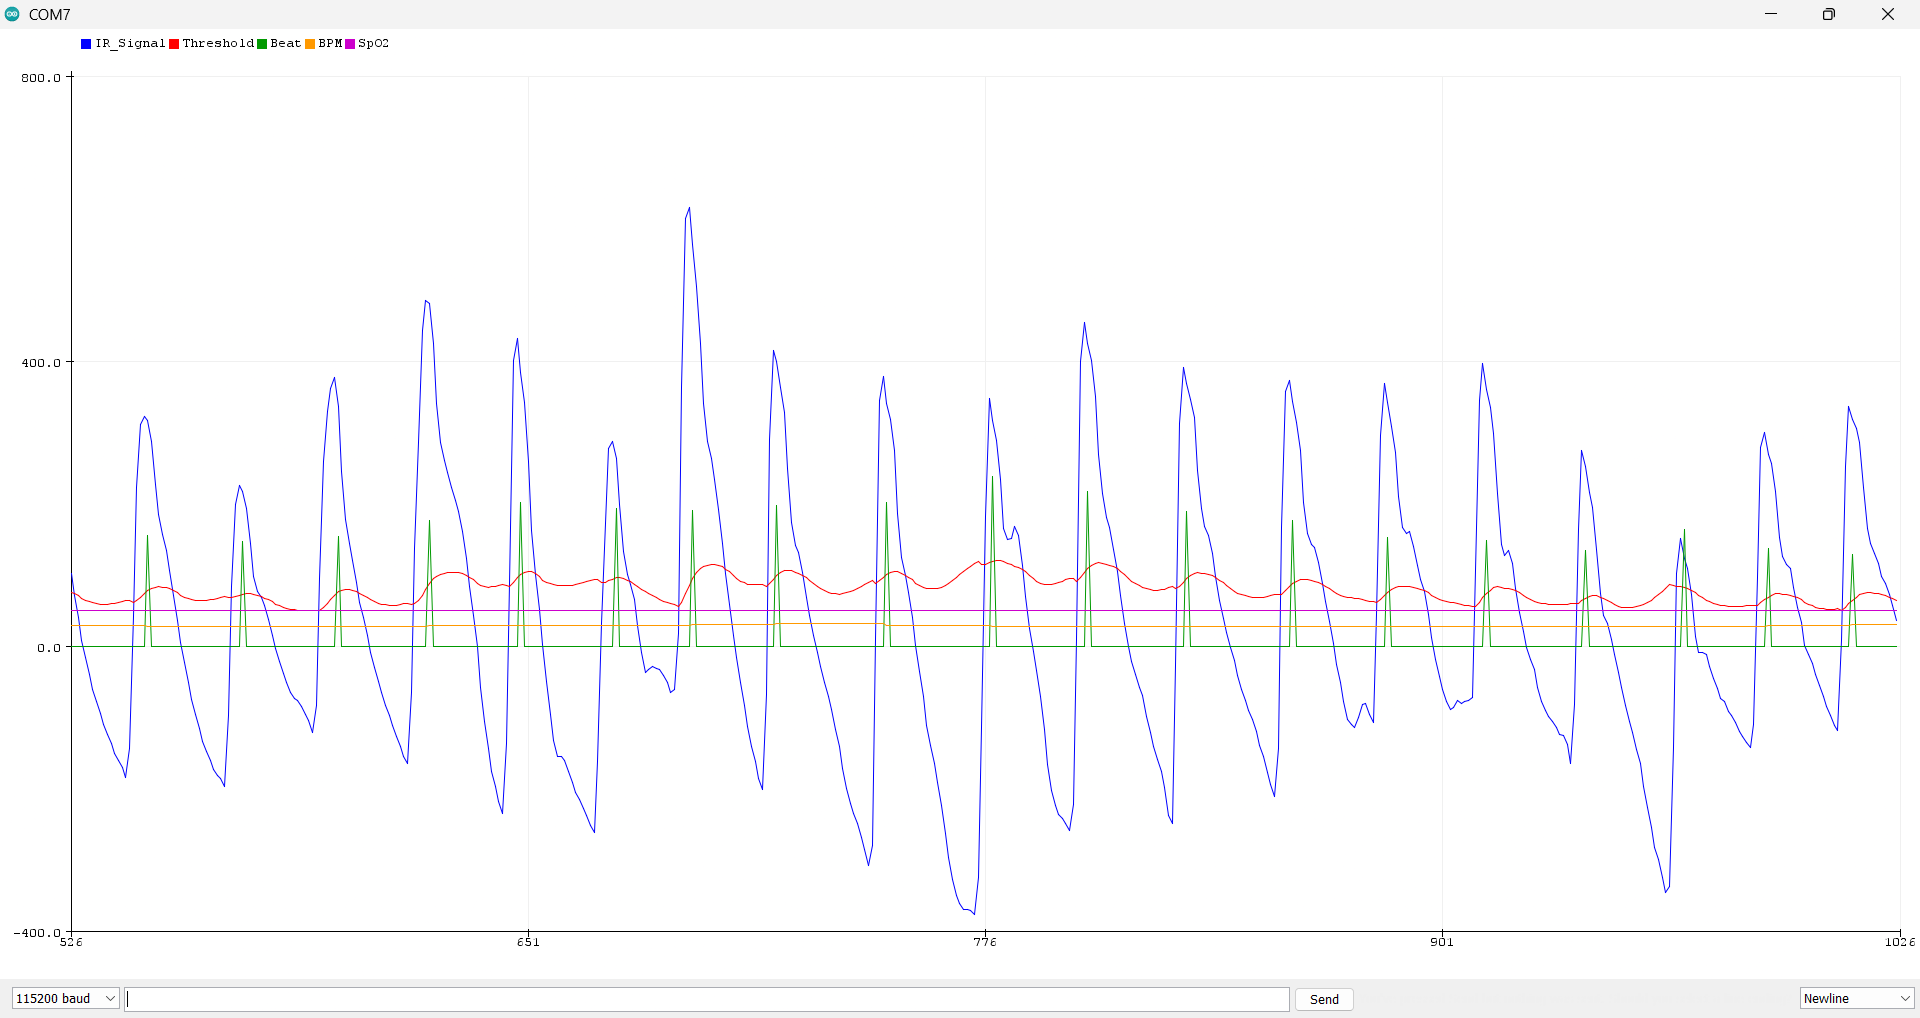
Task: Click the serial message input field
Action: [x=700, y=998]
